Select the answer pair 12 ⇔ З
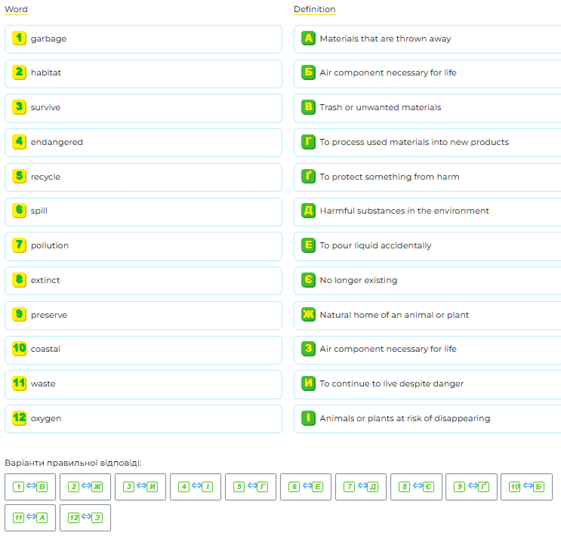Image resolution: width=561 pixels, height=542 pixels. click(x=85, y=518)
